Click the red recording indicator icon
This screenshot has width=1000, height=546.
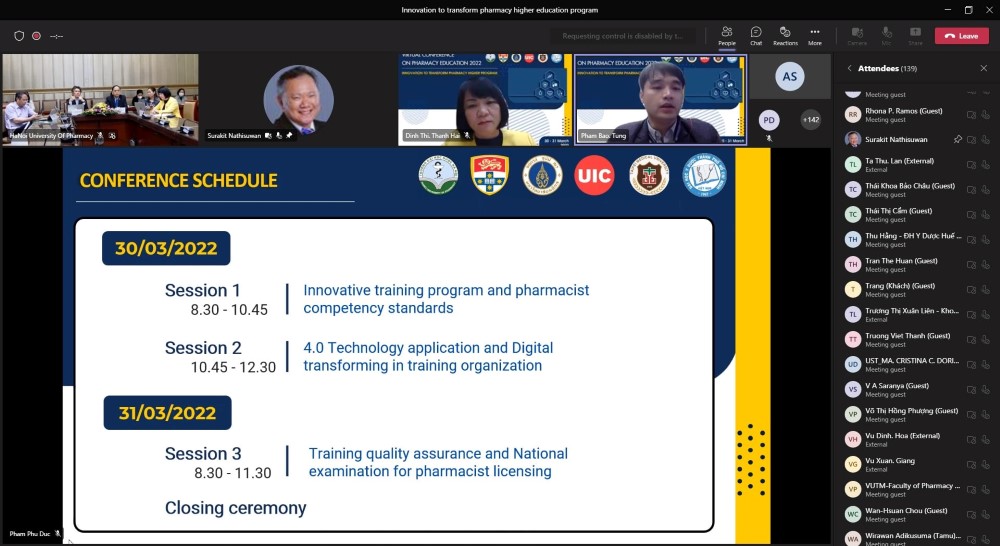36,36
